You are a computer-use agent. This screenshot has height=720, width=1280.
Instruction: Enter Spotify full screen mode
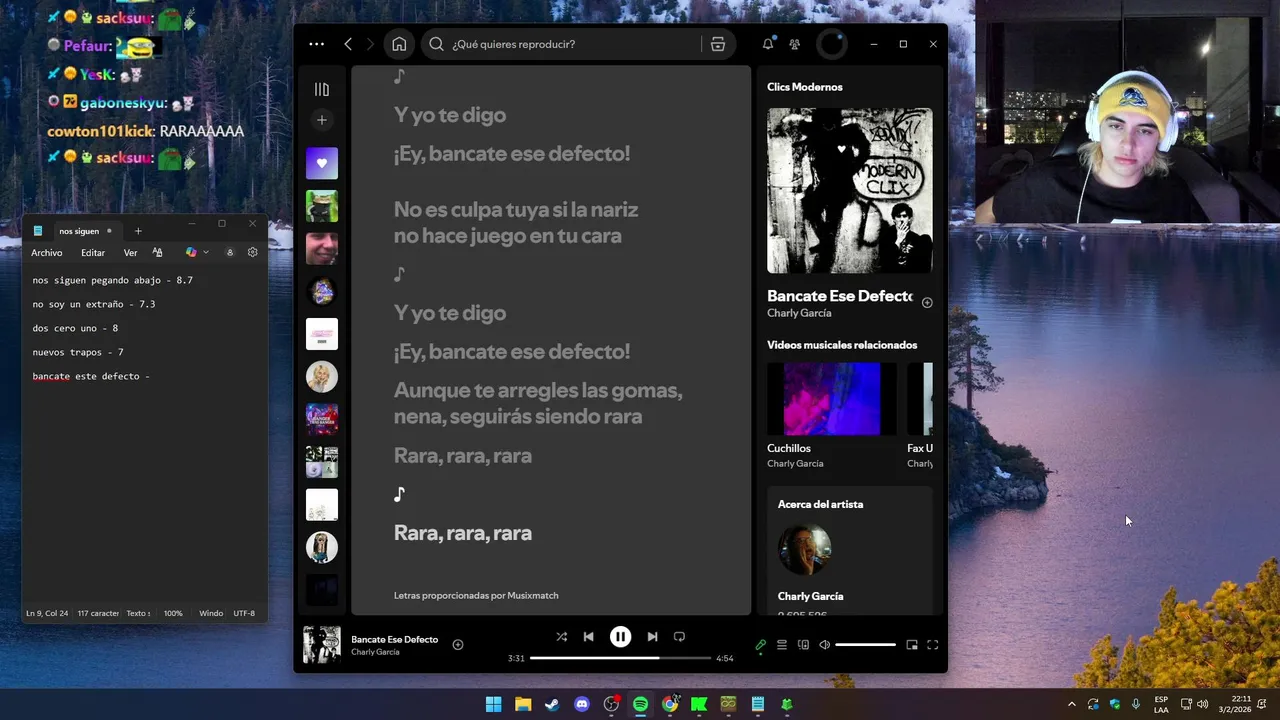(x=933, y=645)
